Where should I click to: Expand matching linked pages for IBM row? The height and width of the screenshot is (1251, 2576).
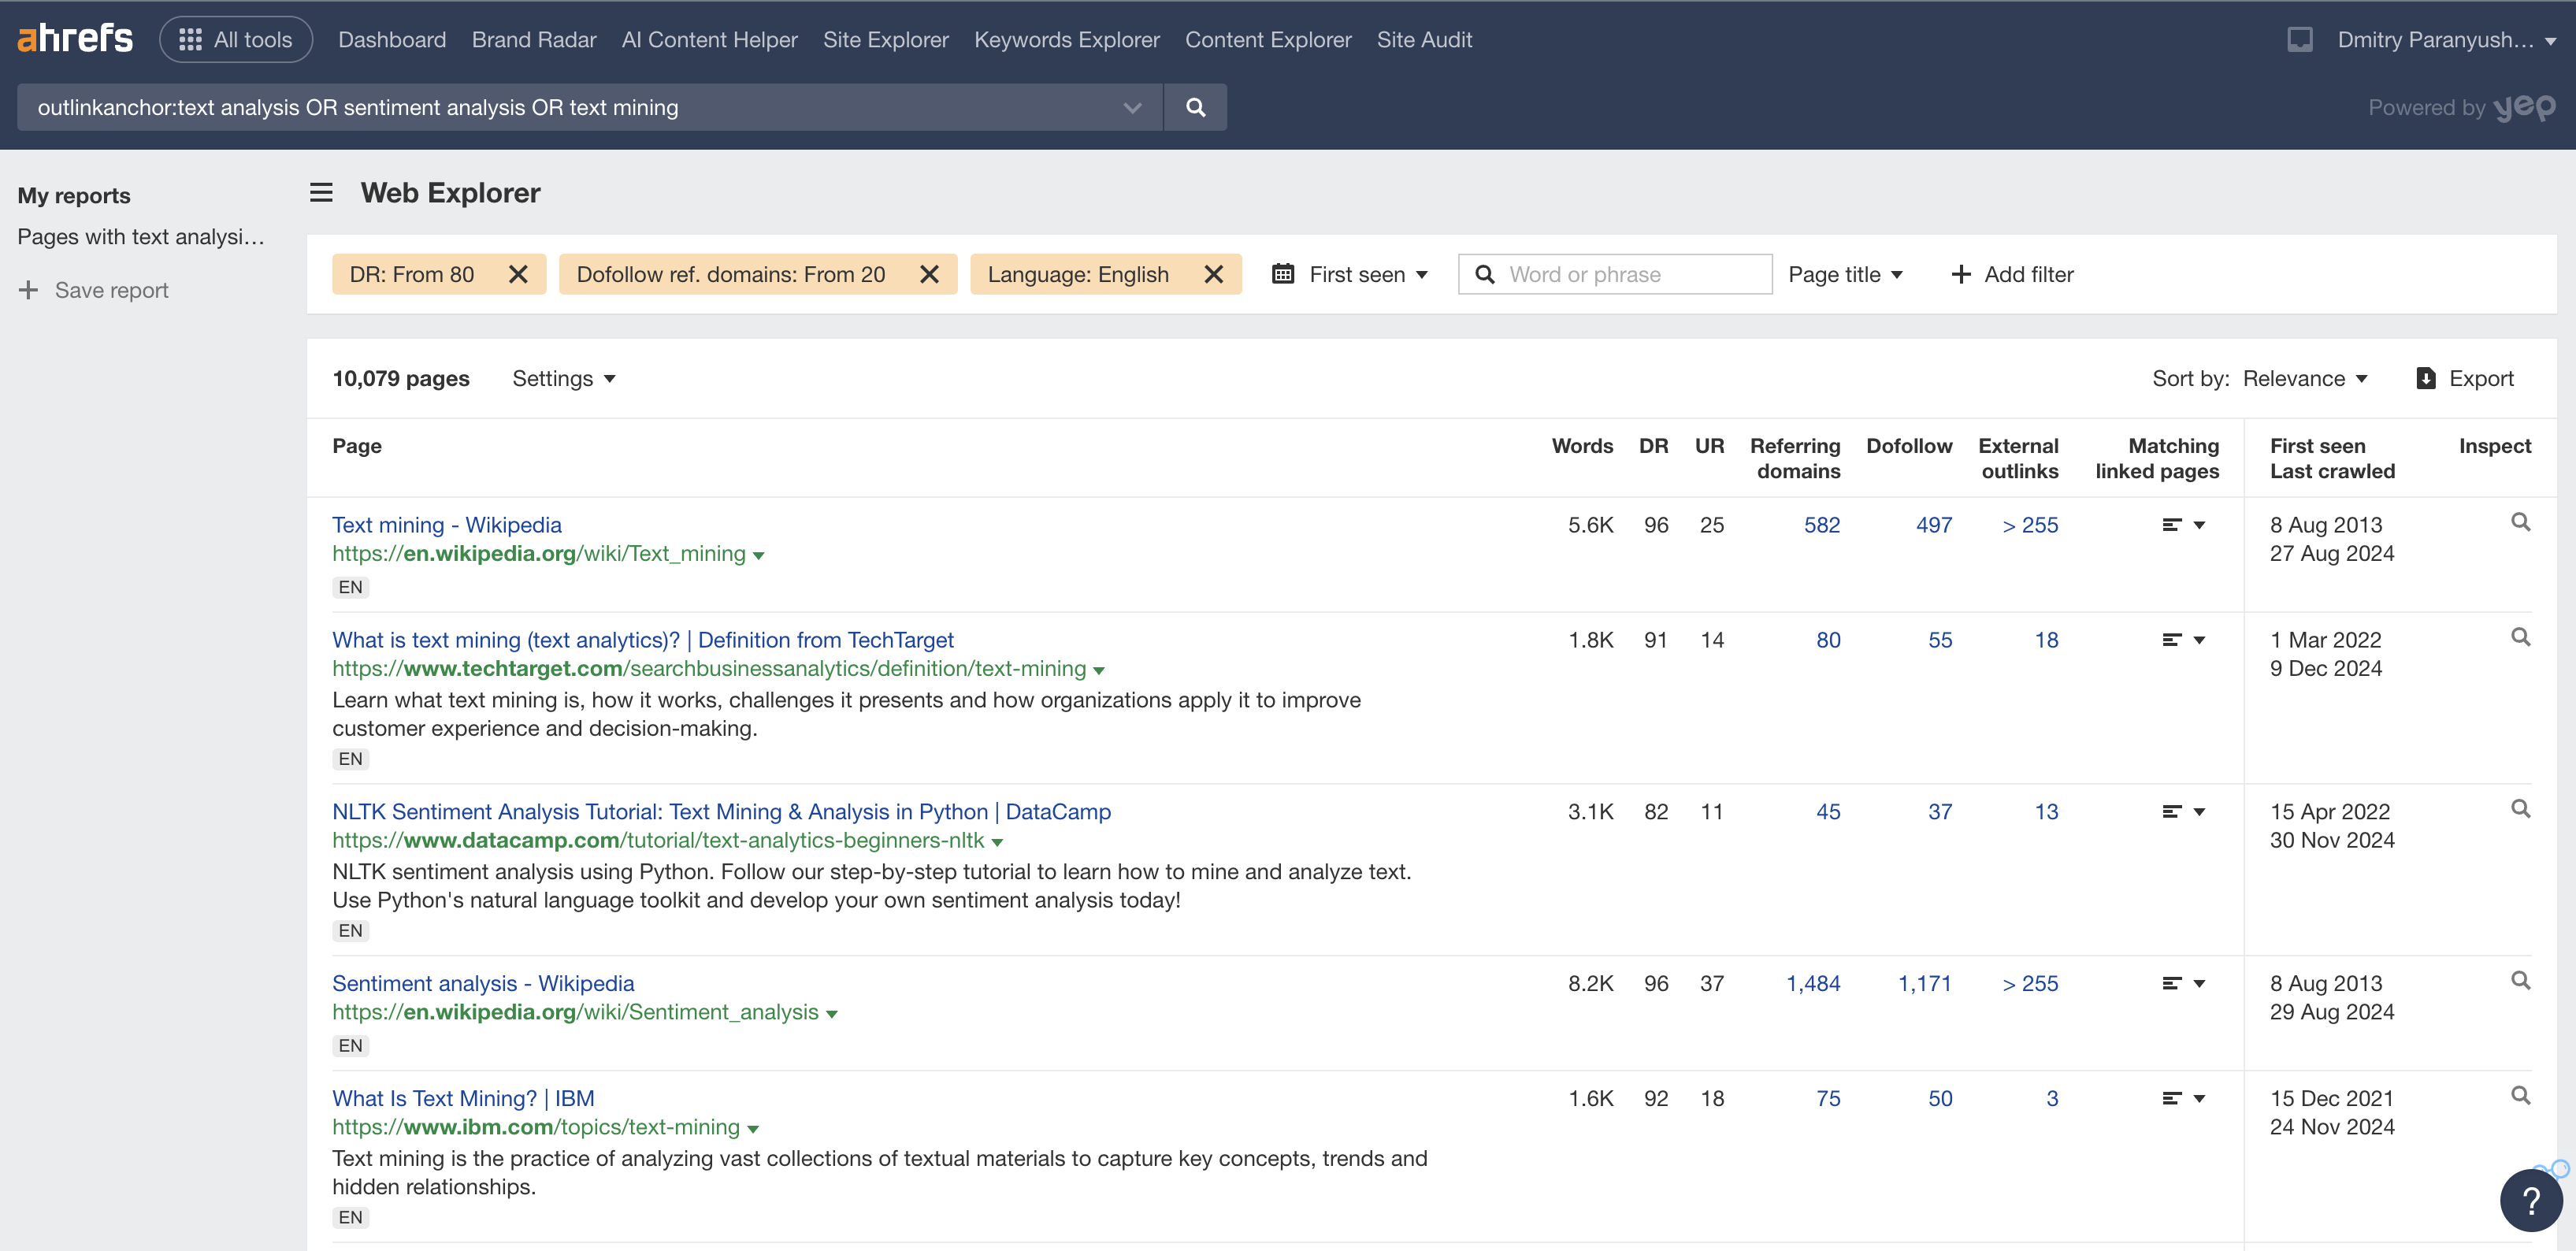click(2183, 1098)
